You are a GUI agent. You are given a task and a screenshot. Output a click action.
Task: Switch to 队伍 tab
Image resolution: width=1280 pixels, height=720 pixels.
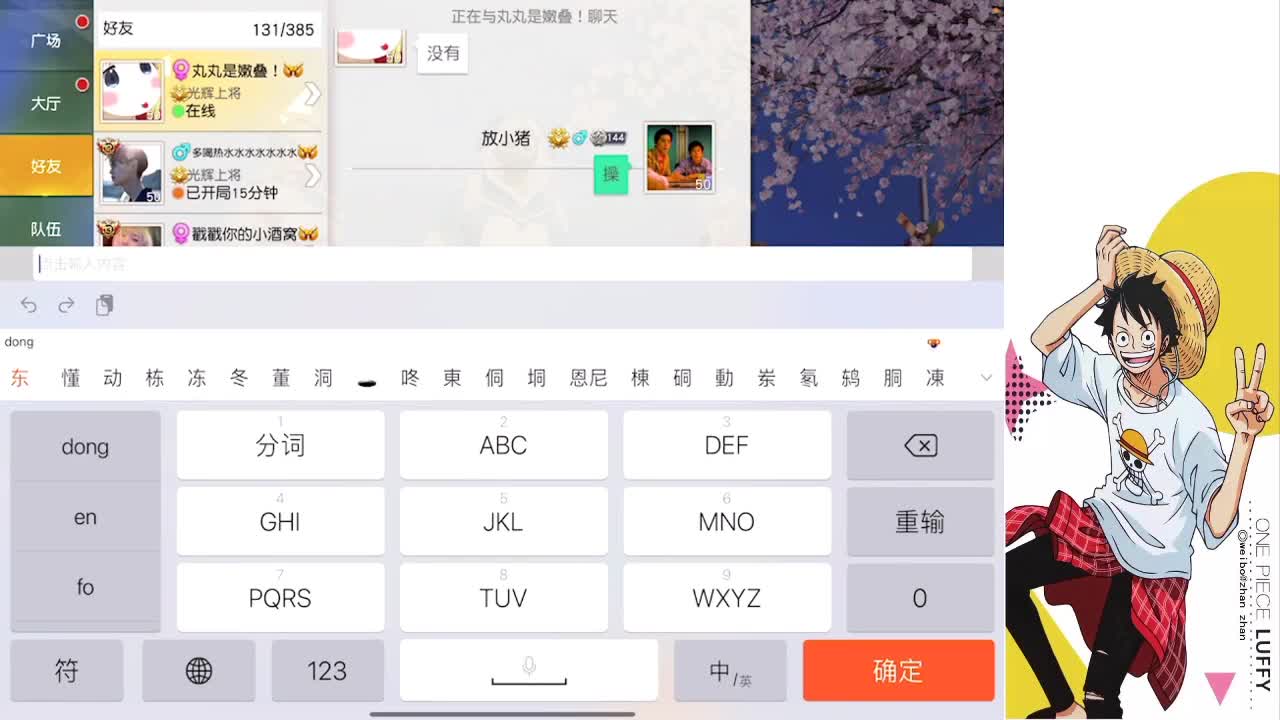[x=46, y=229]
